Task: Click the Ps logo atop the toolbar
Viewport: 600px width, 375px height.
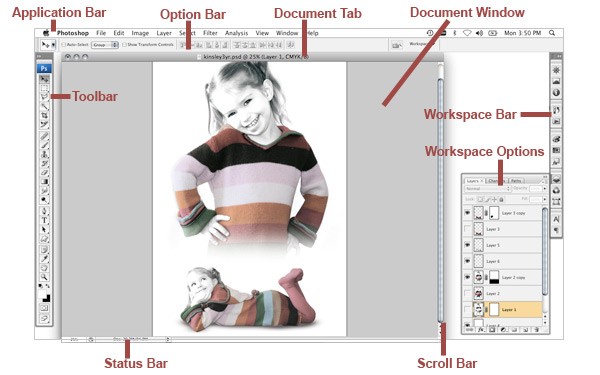Action: pos(44,68)
